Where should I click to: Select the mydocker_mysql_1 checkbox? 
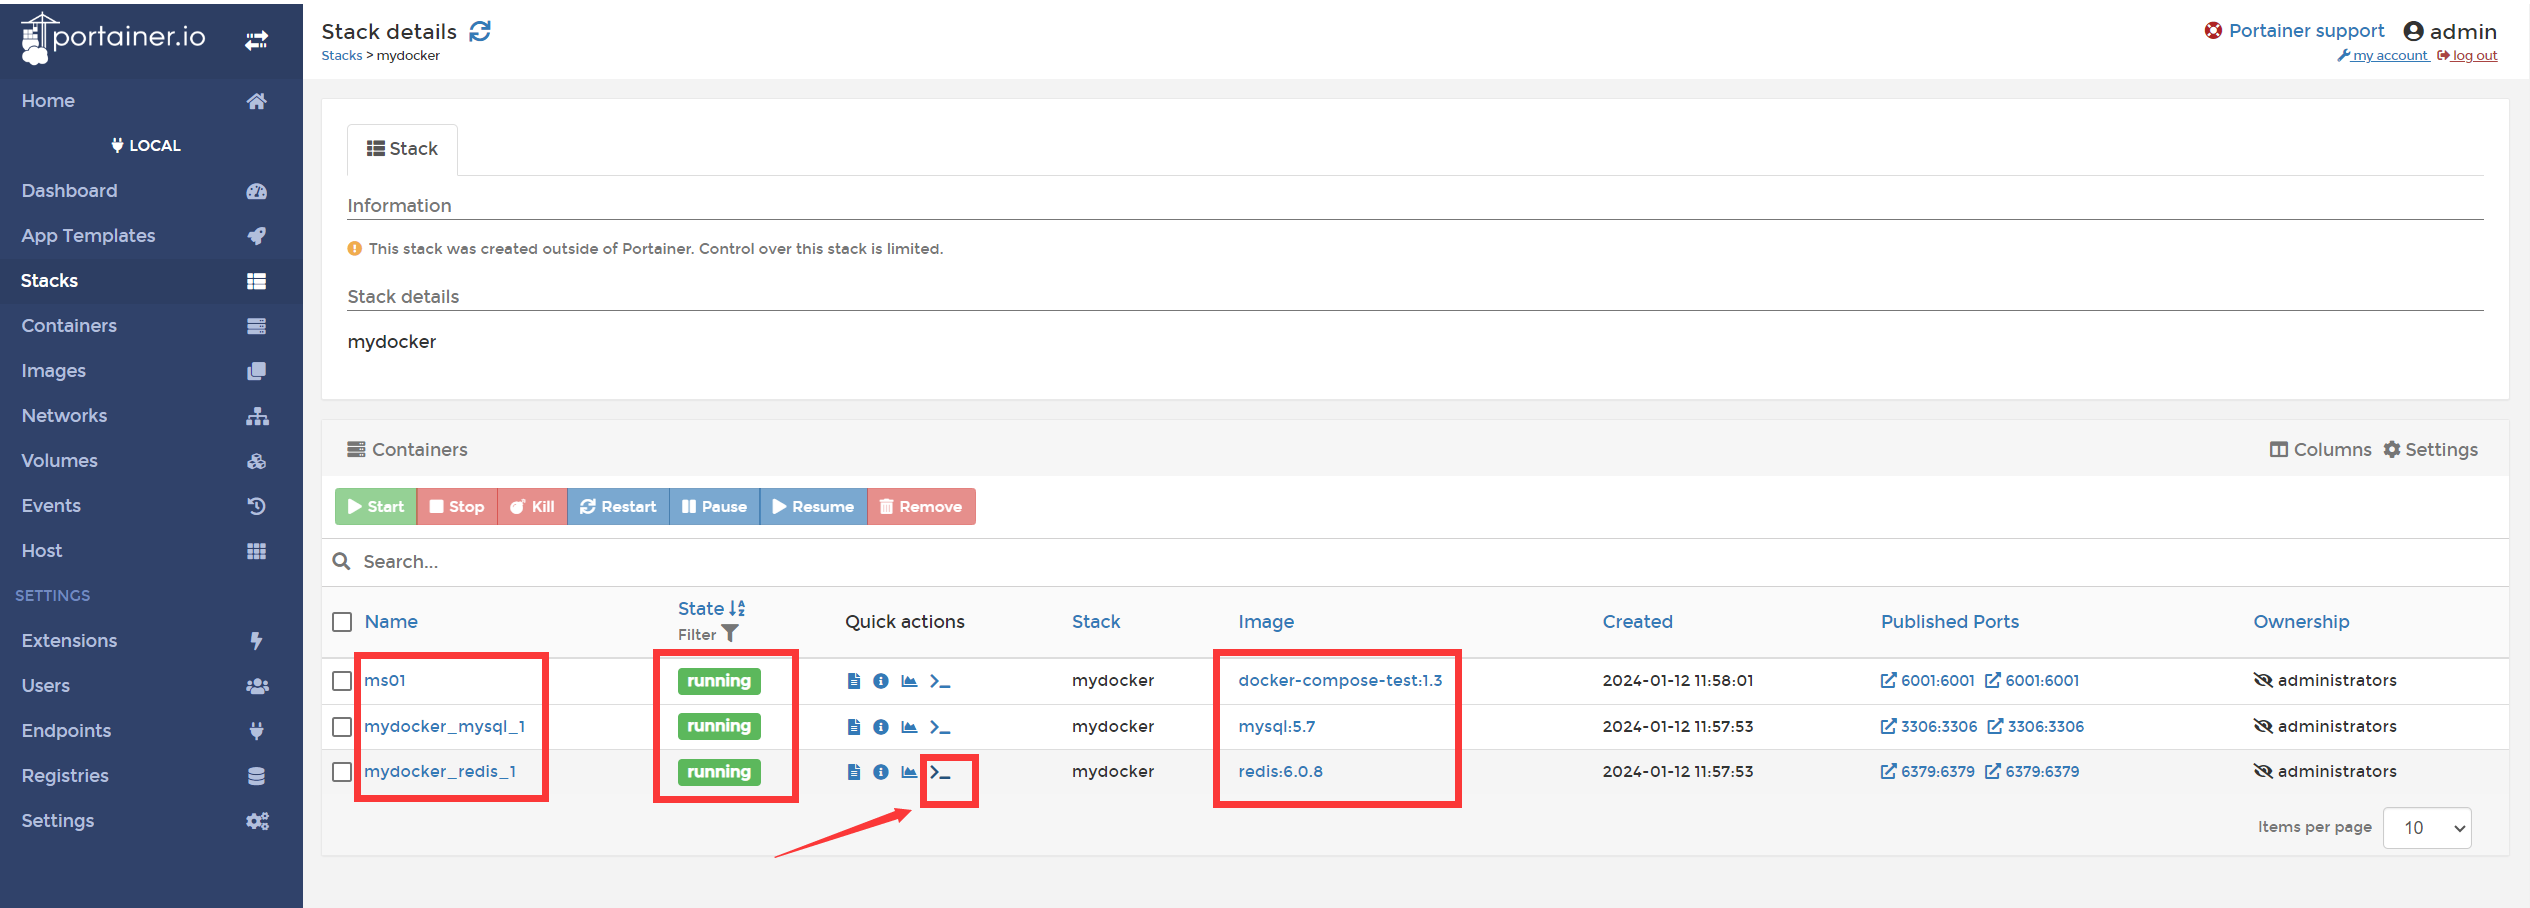pyautogui.click(x=342, y=727)
